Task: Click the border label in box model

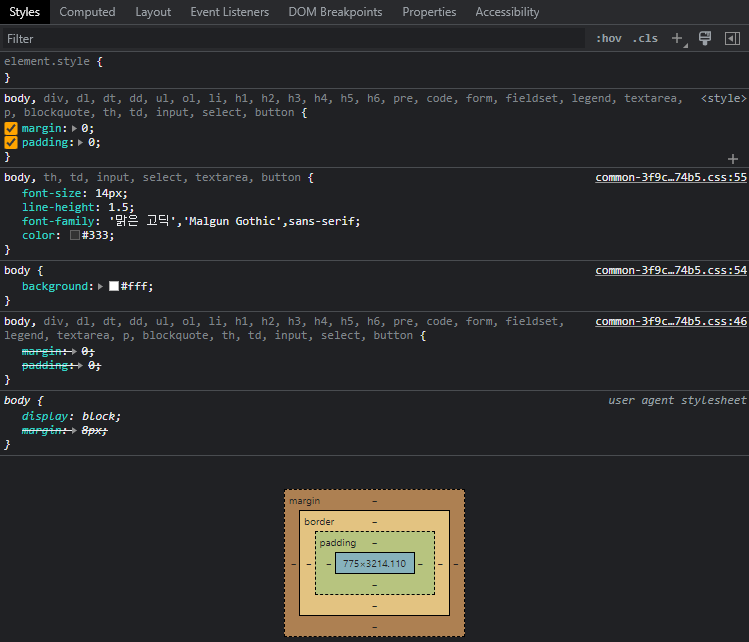Action: (319, 522)
